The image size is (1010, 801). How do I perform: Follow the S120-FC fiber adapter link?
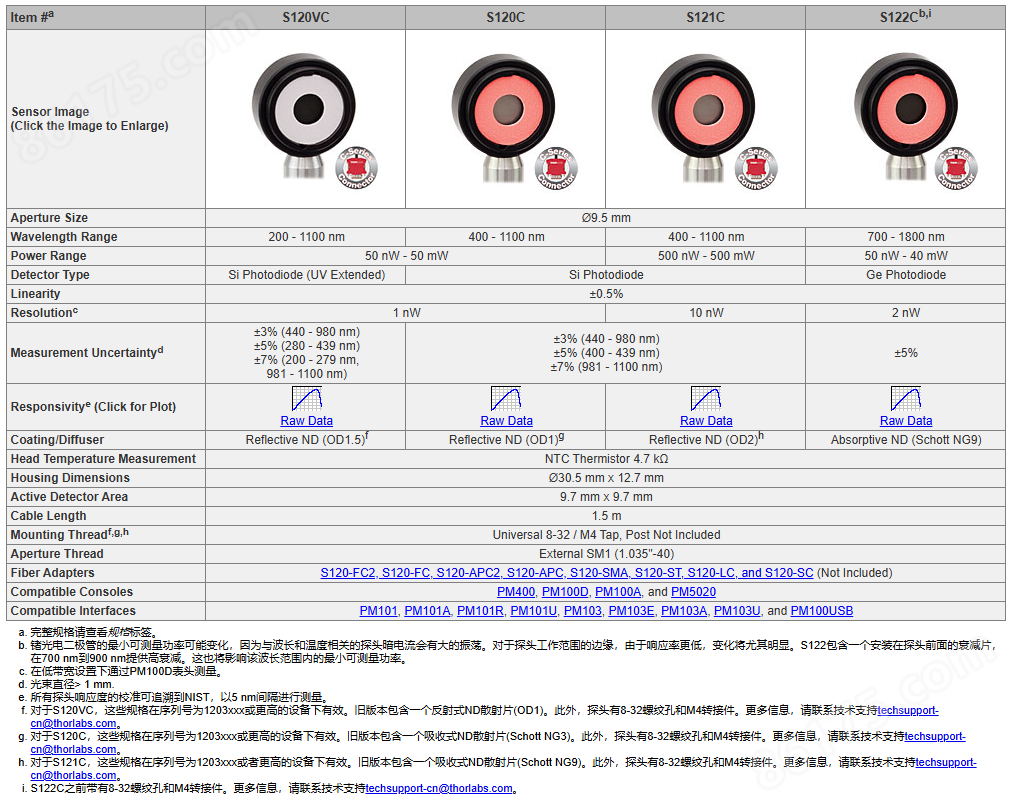pyautogui.click(x=406, y=573)
